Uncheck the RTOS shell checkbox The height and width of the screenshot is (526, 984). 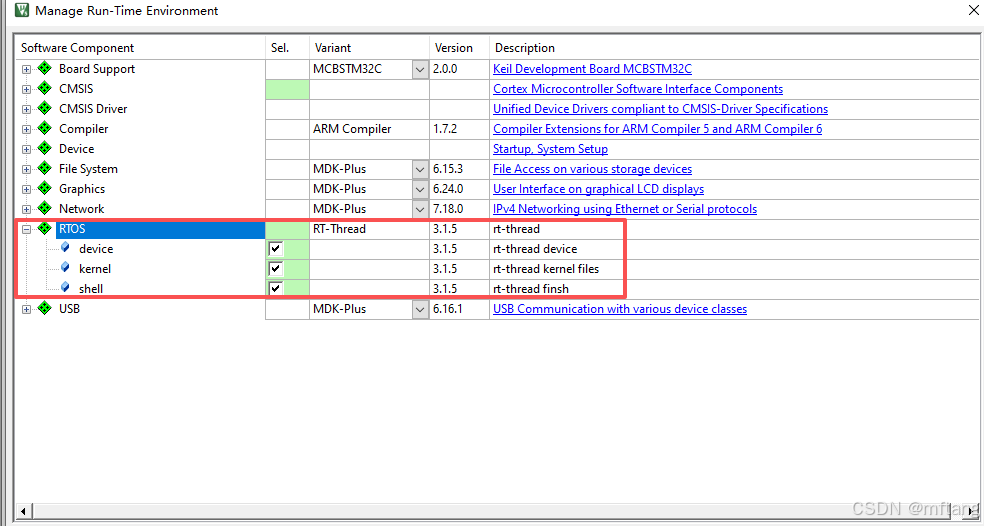275,289
